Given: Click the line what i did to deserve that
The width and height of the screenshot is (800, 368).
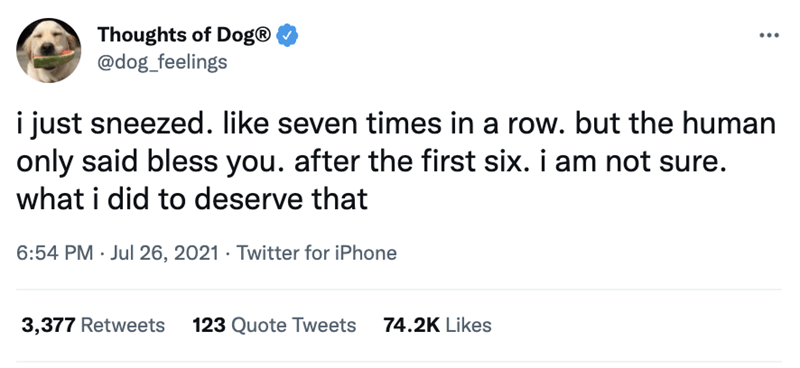Looking at the screenshot, I should click(192, 200).
